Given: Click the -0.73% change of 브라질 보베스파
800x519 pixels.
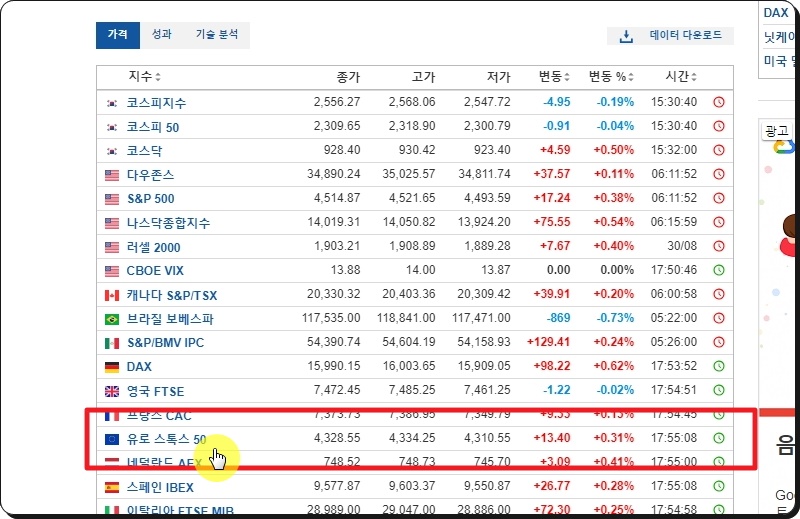Looking at the screenshot, I should click(615, 318).
